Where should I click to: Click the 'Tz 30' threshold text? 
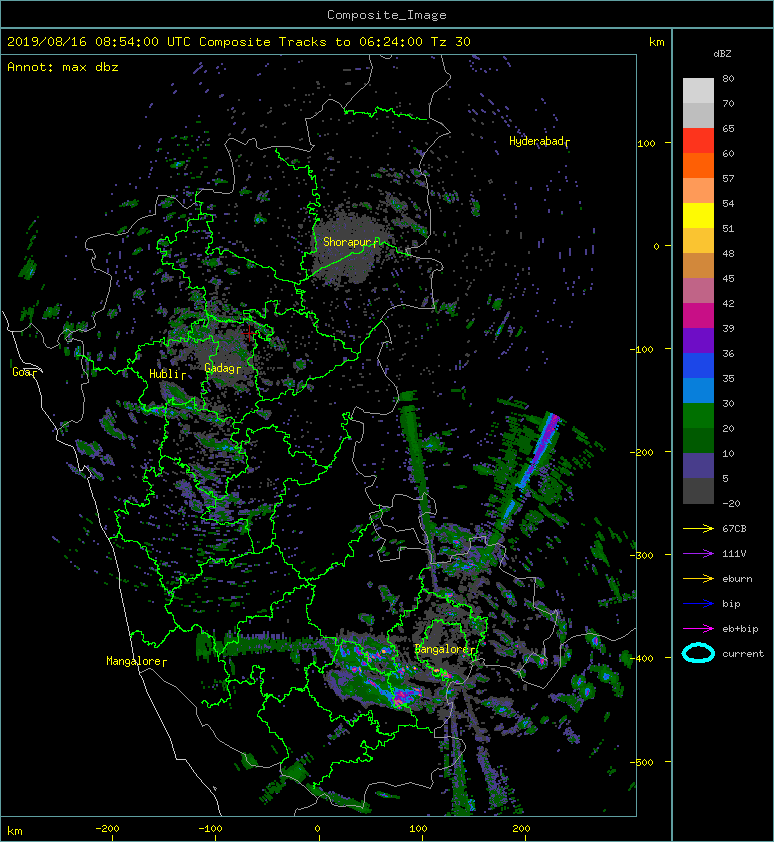click(451, 42)
